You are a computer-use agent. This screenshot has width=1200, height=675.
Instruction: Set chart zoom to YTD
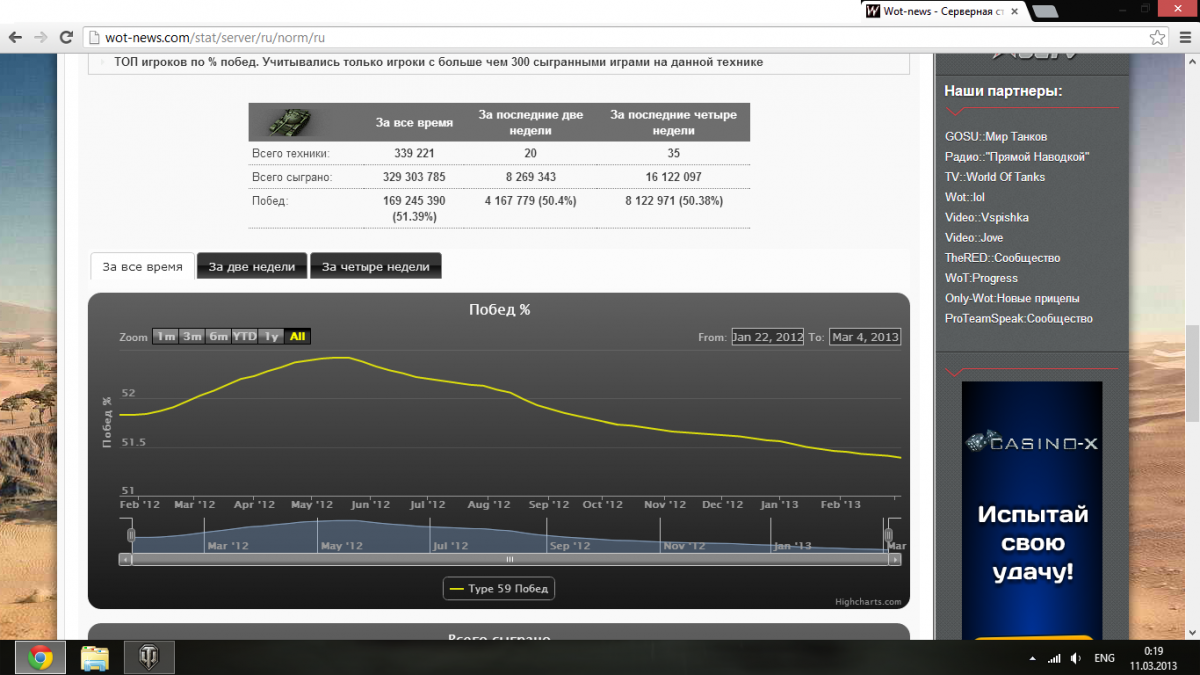pyautogui.click(x=245, y=337)
